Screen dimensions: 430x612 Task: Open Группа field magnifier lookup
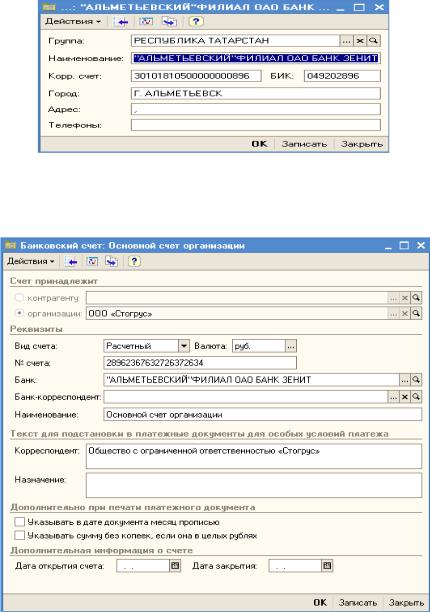(373, 41)
